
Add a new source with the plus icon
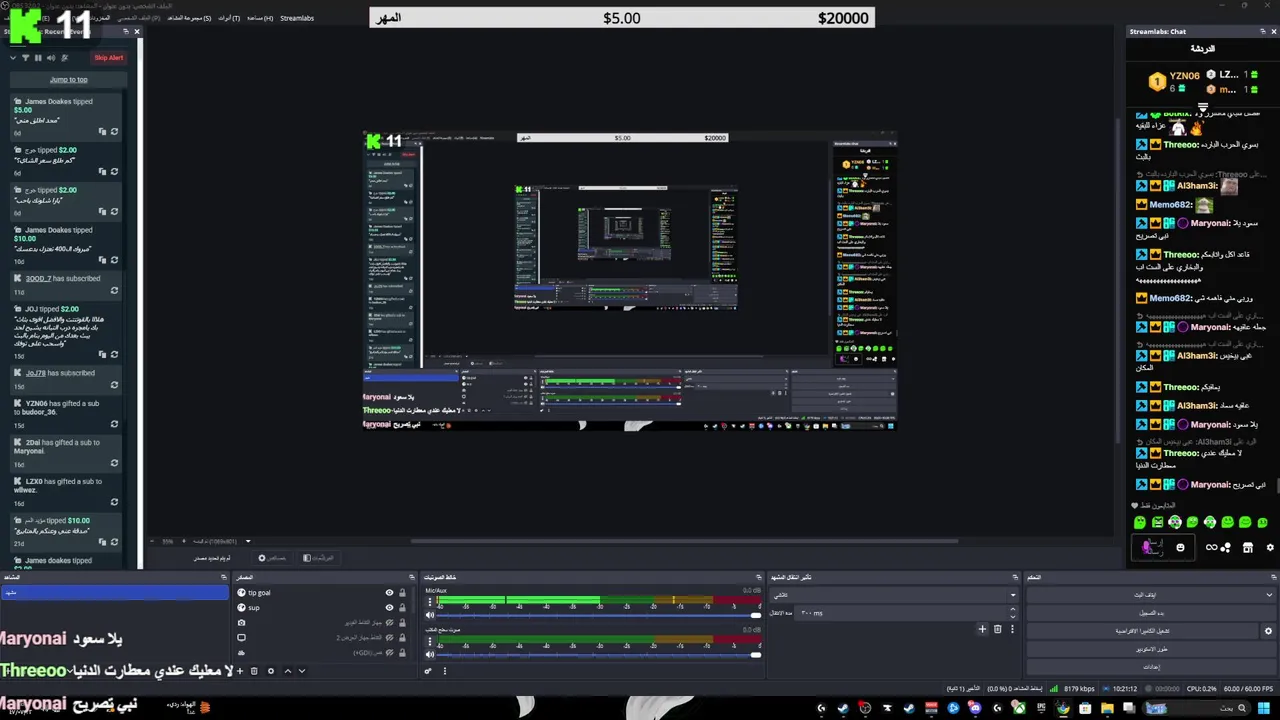(x=240, y=671)
